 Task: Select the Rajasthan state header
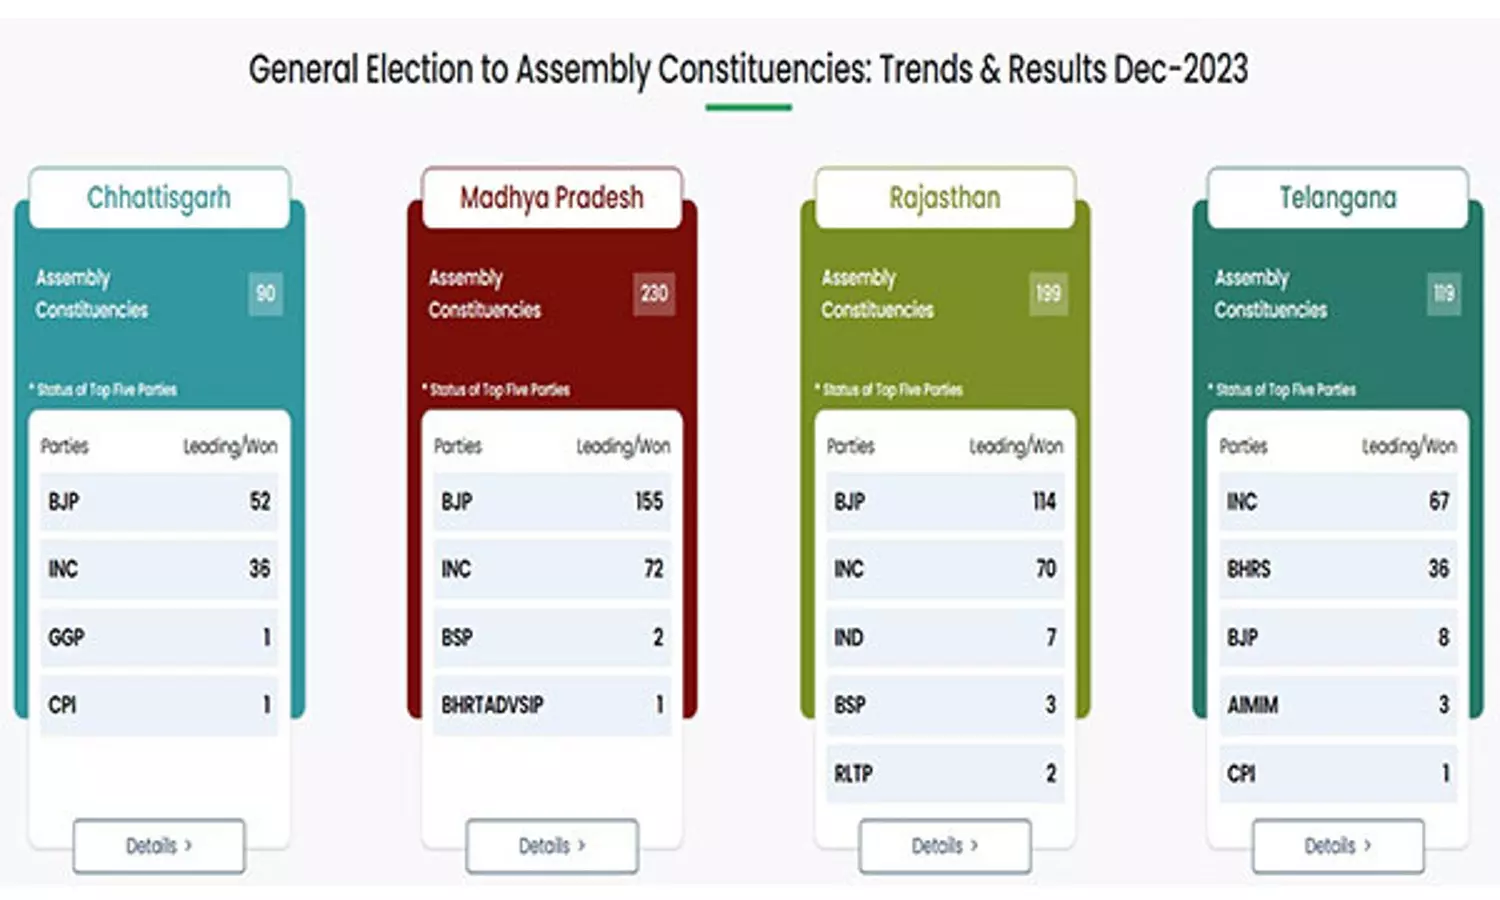(945, 198)
